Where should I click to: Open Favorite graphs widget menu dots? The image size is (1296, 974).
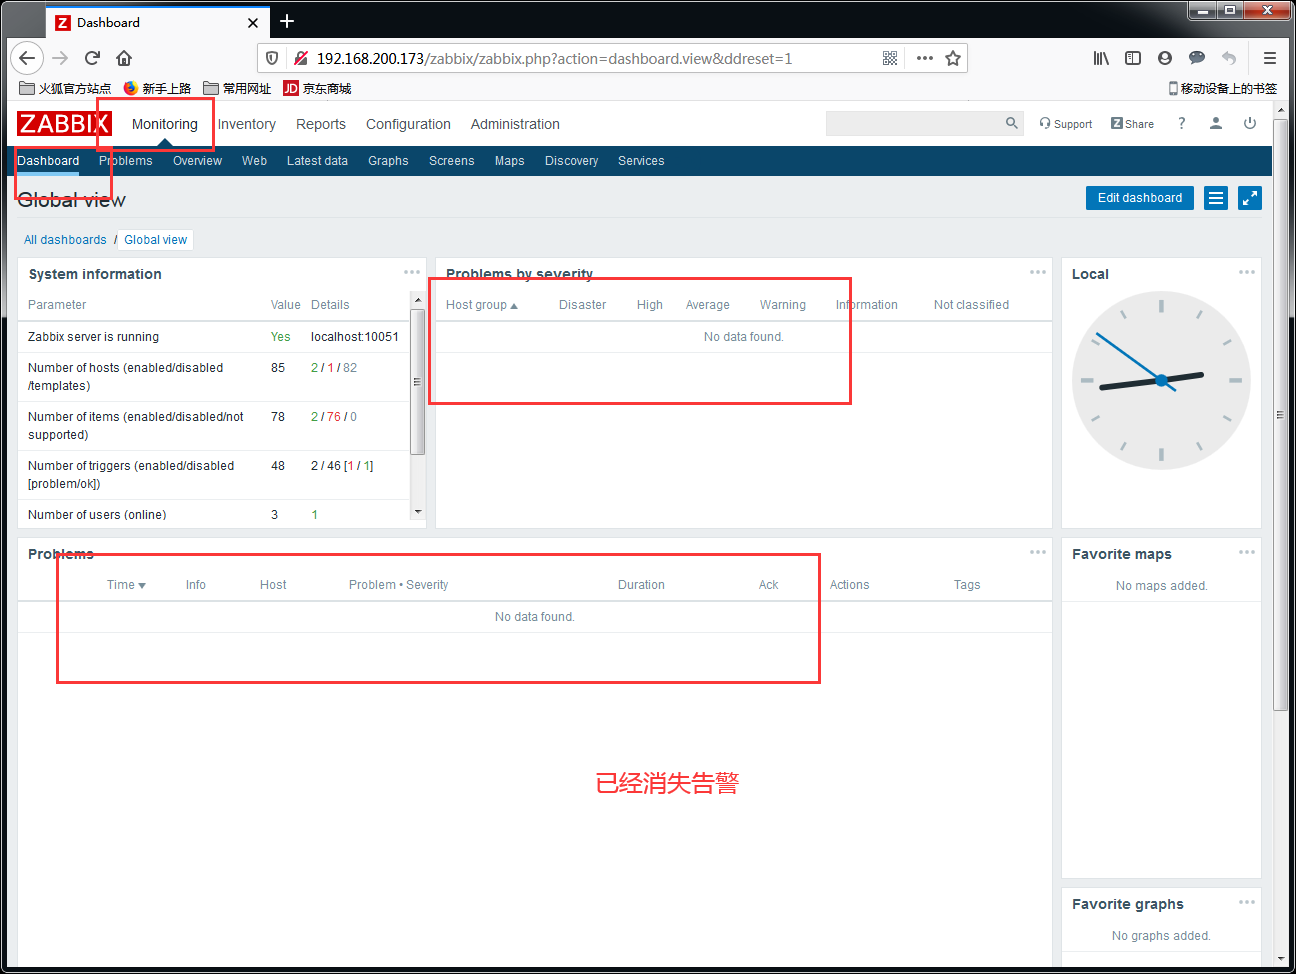pyautogui.click(x=1247, y=902)
